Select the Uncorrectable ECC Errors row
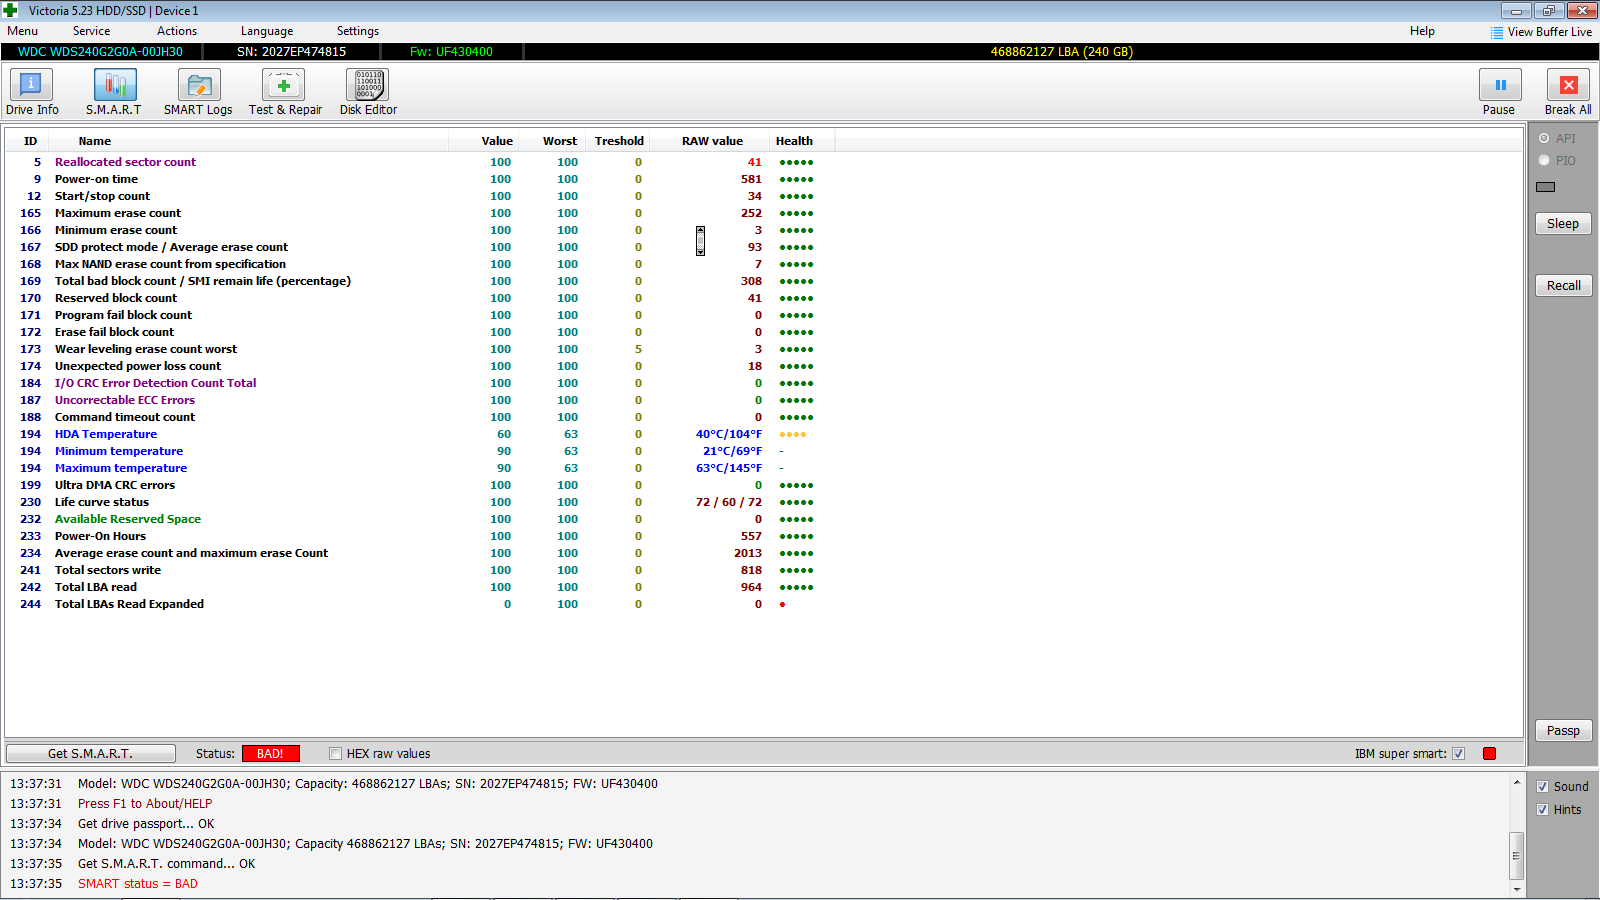Screen dimensions: 1600x900 pyautogui.click(x=420, y=400)
